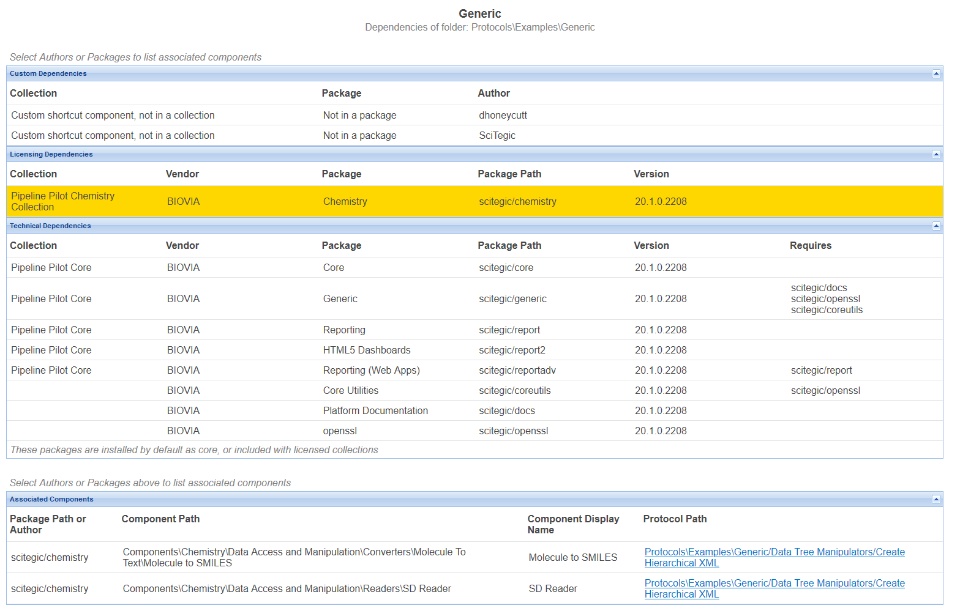
Task: Select the openssl package cell
Action: pyautogui.click(x=340, y=431)
